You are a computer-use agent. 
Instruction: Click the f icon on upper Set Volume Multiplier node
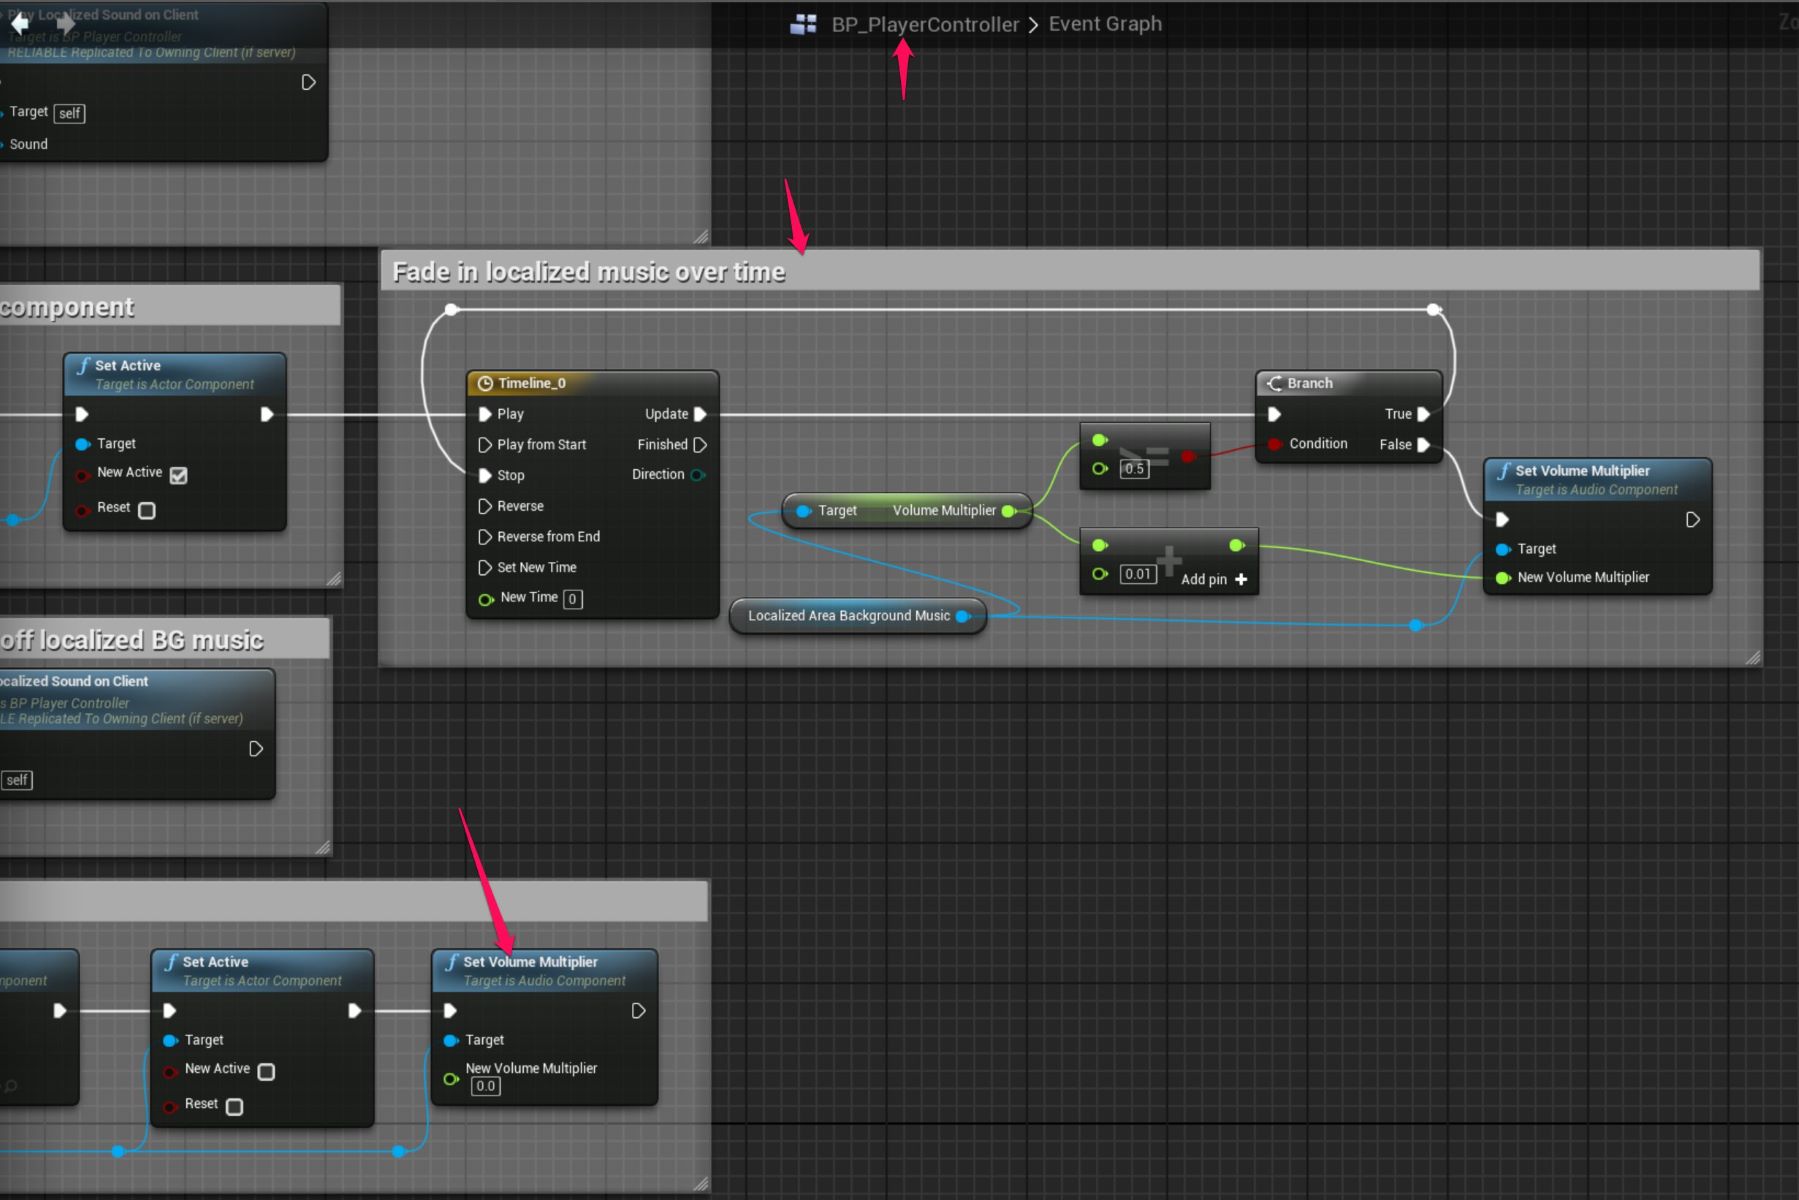pos(1506,470)
